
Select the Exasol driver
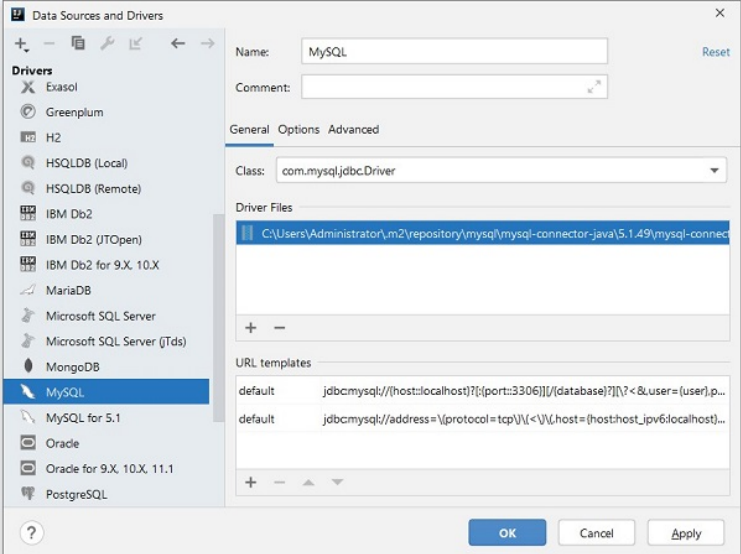tap(106, 87)
